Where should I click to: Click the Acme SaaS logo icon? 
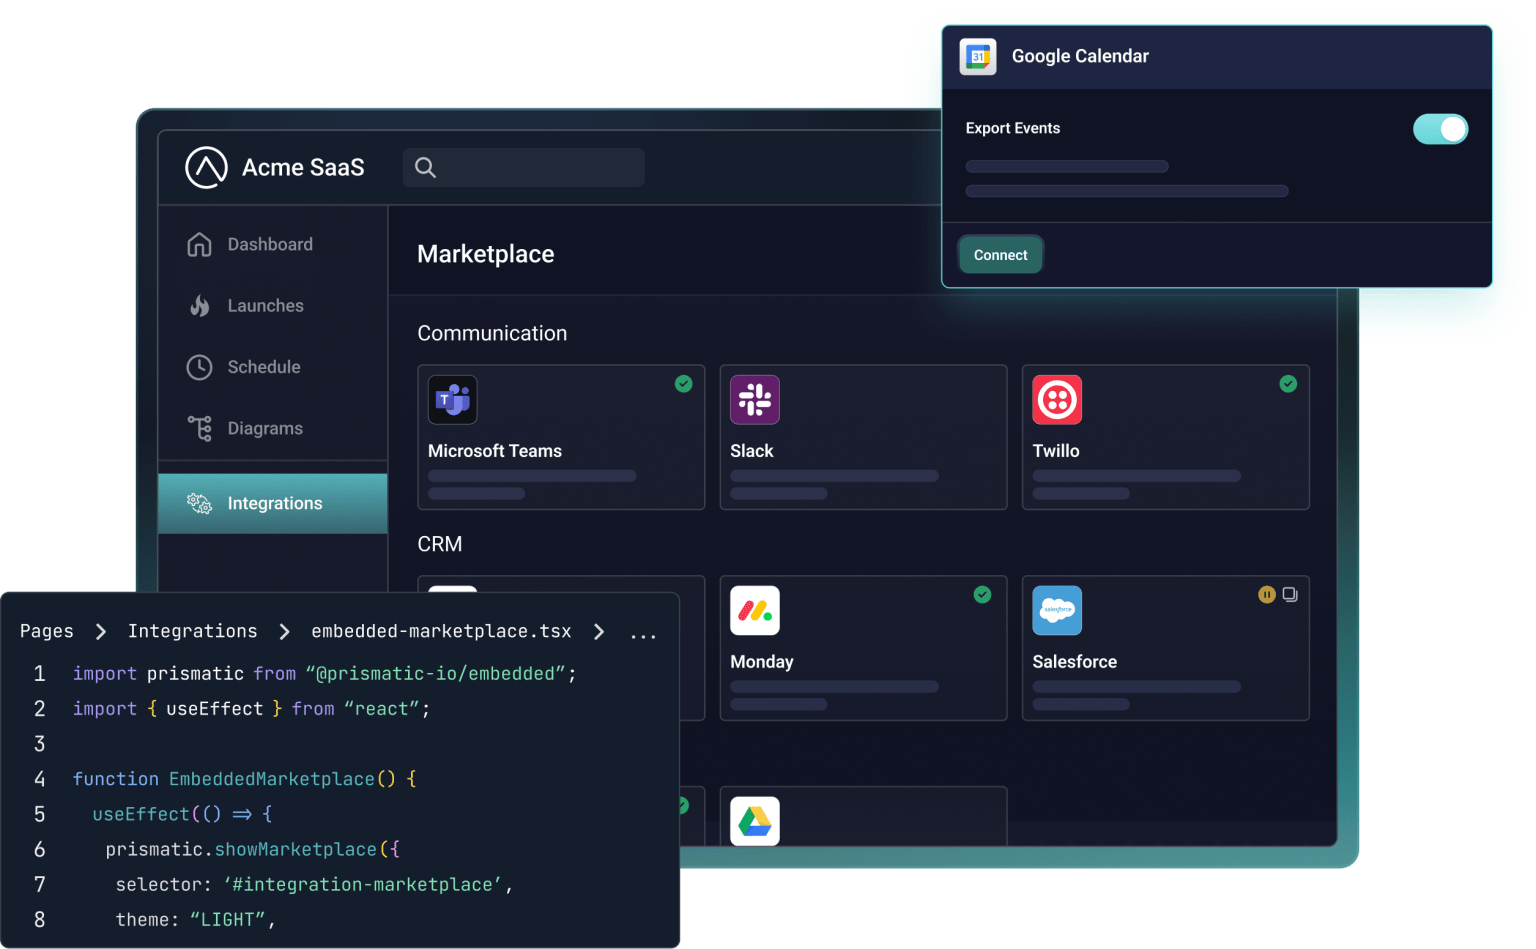(x=206, y=168)
